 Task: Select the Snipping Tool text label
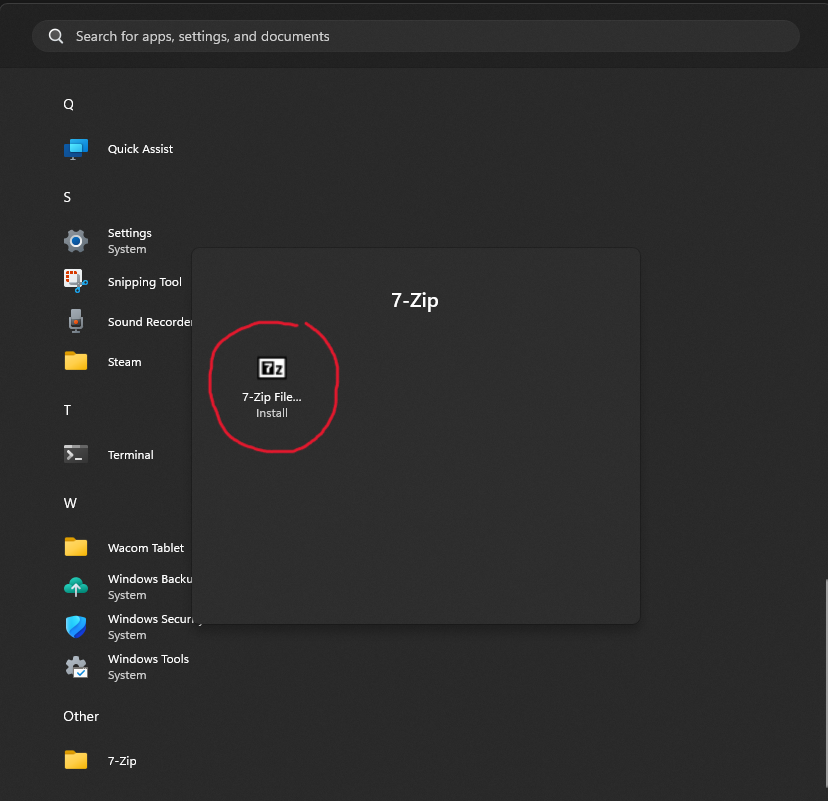(x=145, y=282)
